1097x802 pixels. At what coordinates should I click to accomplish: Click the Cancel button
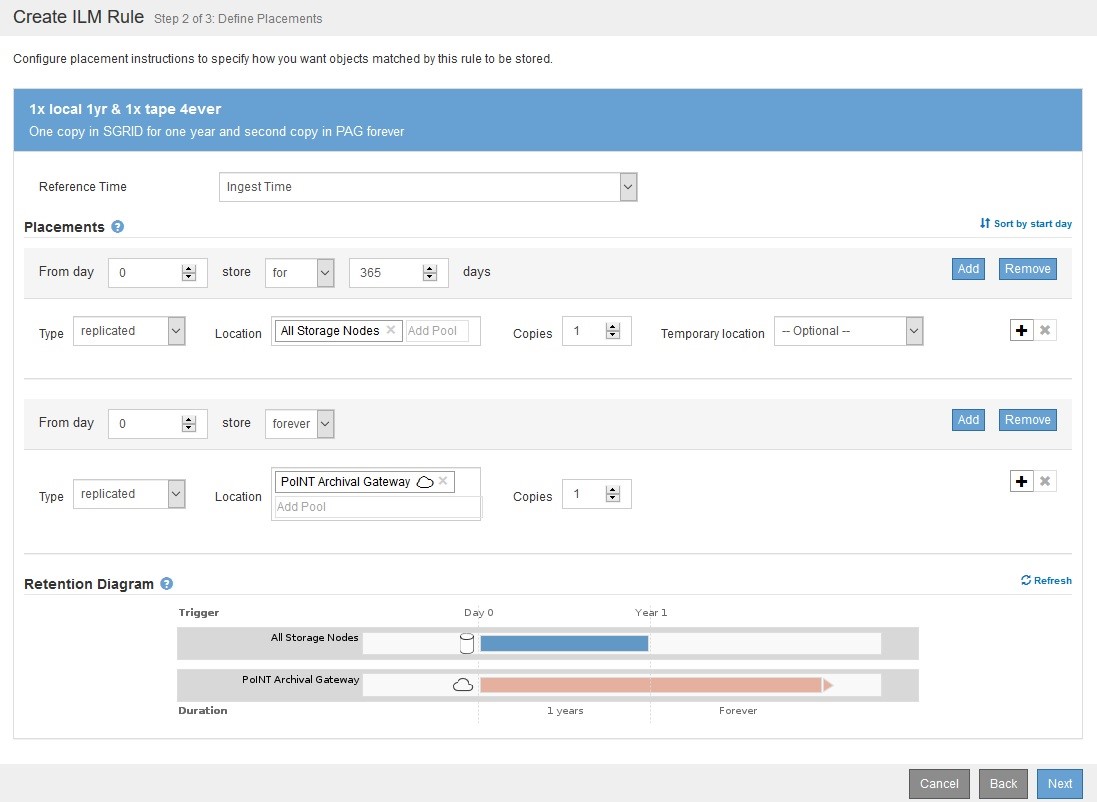(939, 784)
